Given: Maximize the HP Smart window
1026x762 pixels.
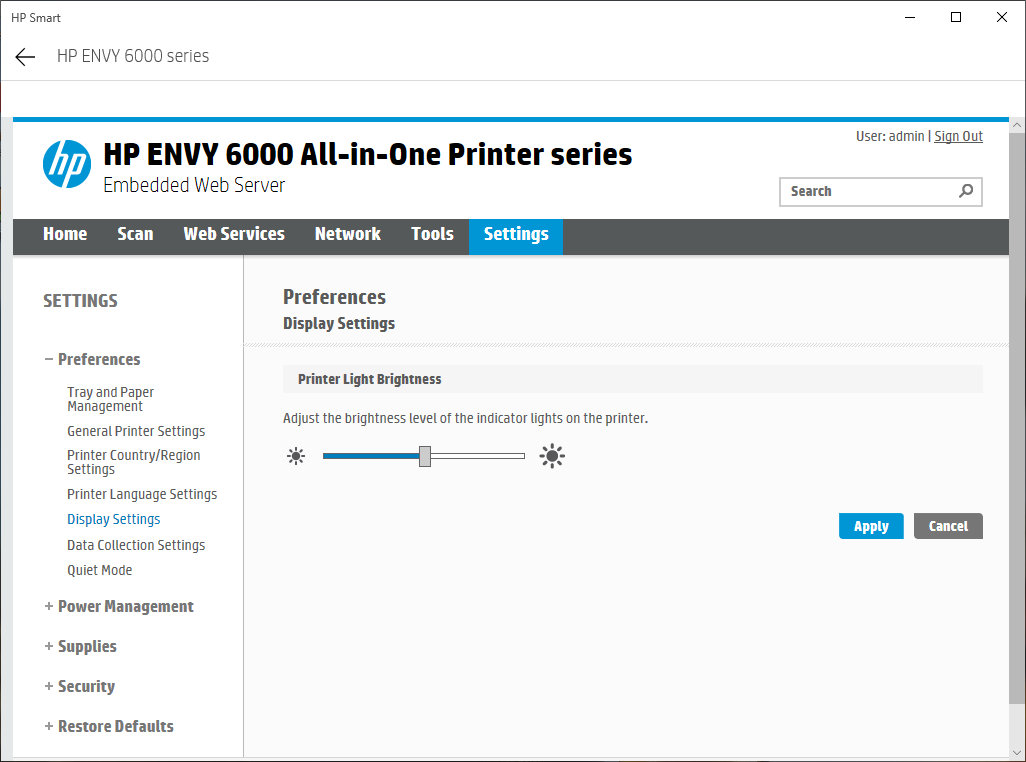Looking at the screenshot, I should point(955,17).
